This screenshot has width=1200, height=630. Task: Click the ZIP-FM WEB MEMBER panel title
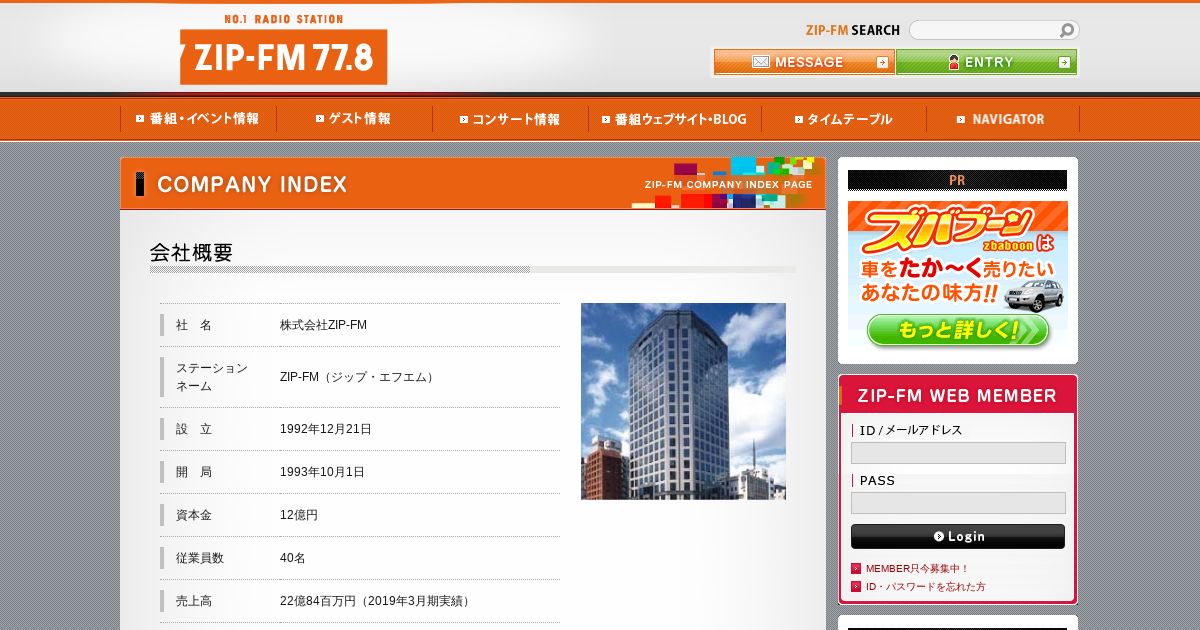pyautogui.click(x=957, y=396)
